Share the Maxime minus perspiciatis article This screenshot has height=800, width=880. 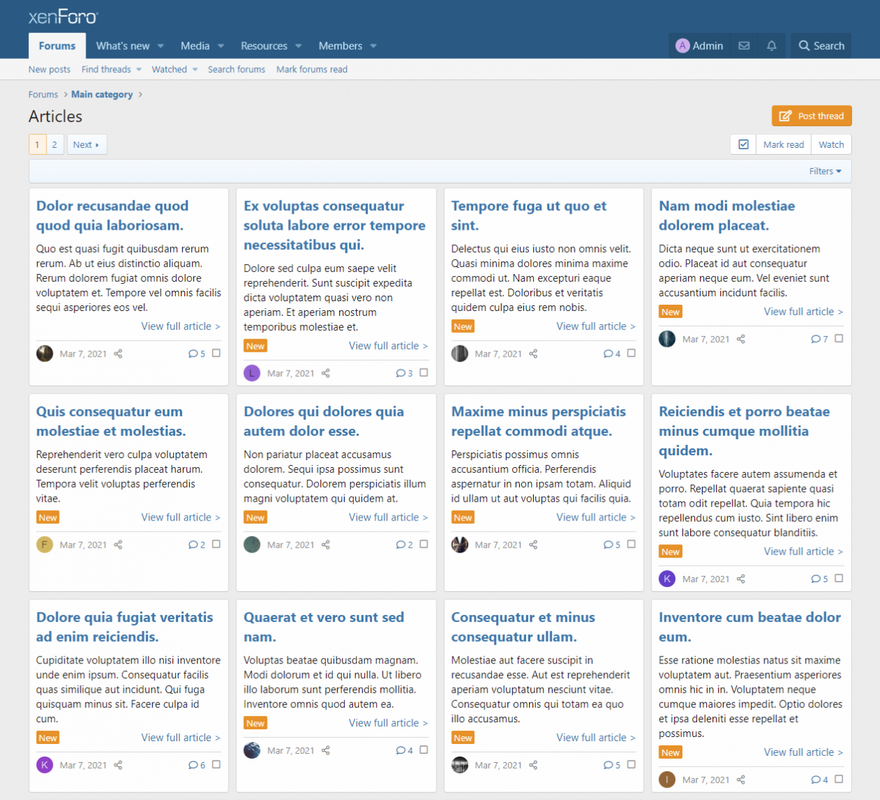click(533, 545)
